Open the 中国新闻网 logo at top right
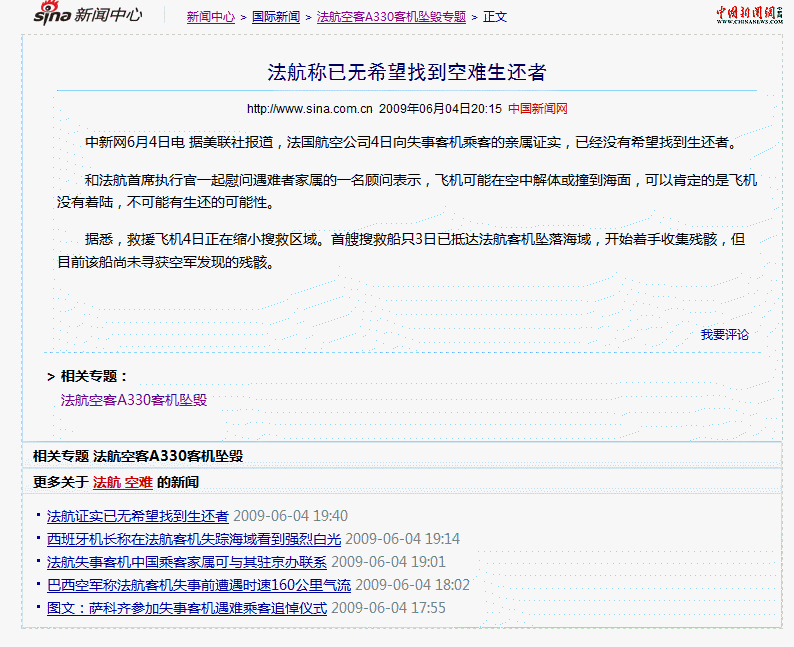This screenshot has height=647, width=794. pos(748,12)
